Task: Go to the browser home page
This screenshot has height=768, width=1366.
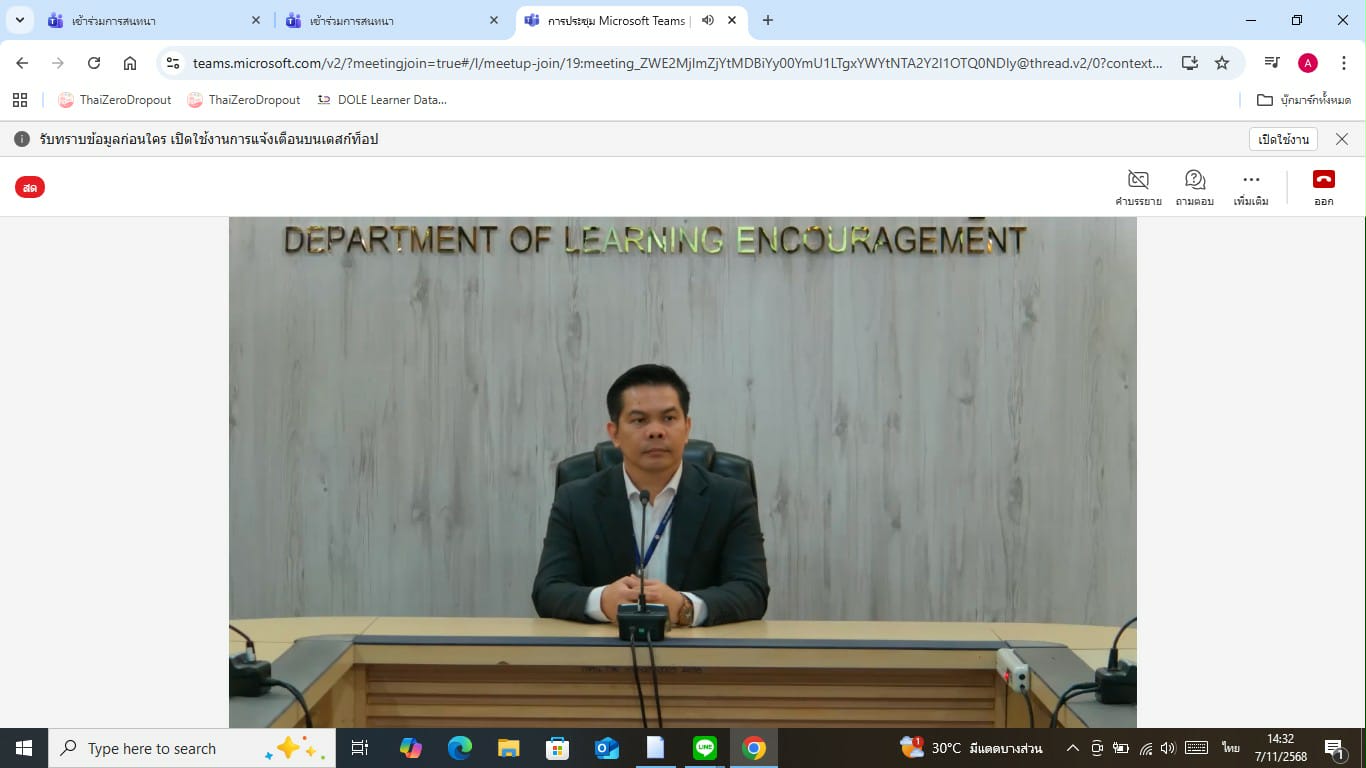Action: 130,63
